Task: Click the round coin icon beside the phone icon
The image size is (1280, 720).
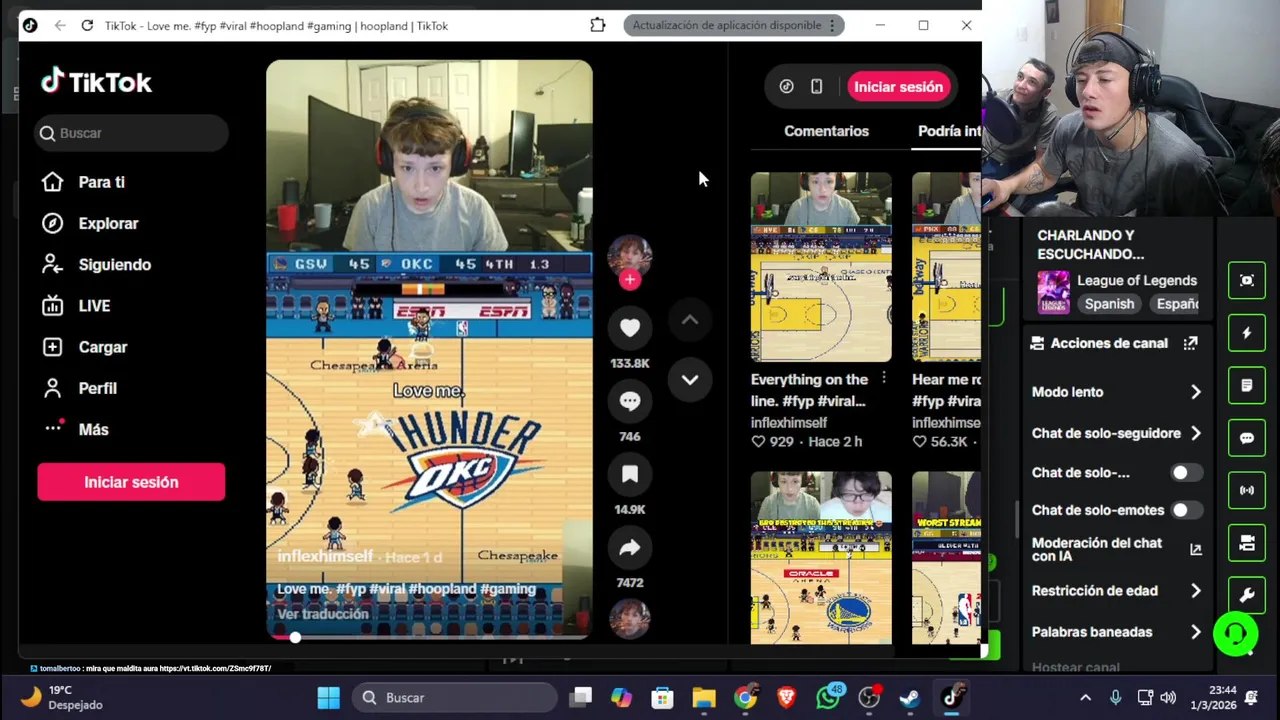Action: (x=787, y=87)
